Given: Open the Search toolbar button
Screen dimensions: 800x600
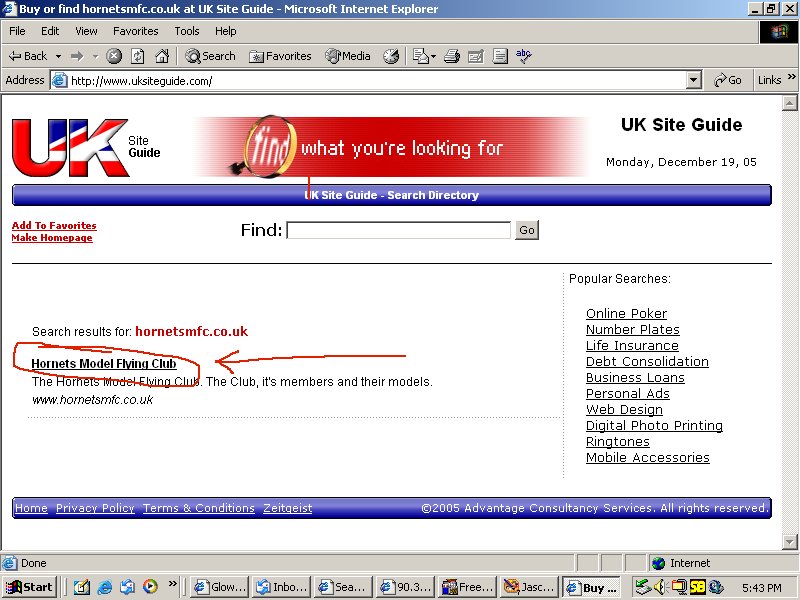Looking at the screenshot, I should click(210, 56).
